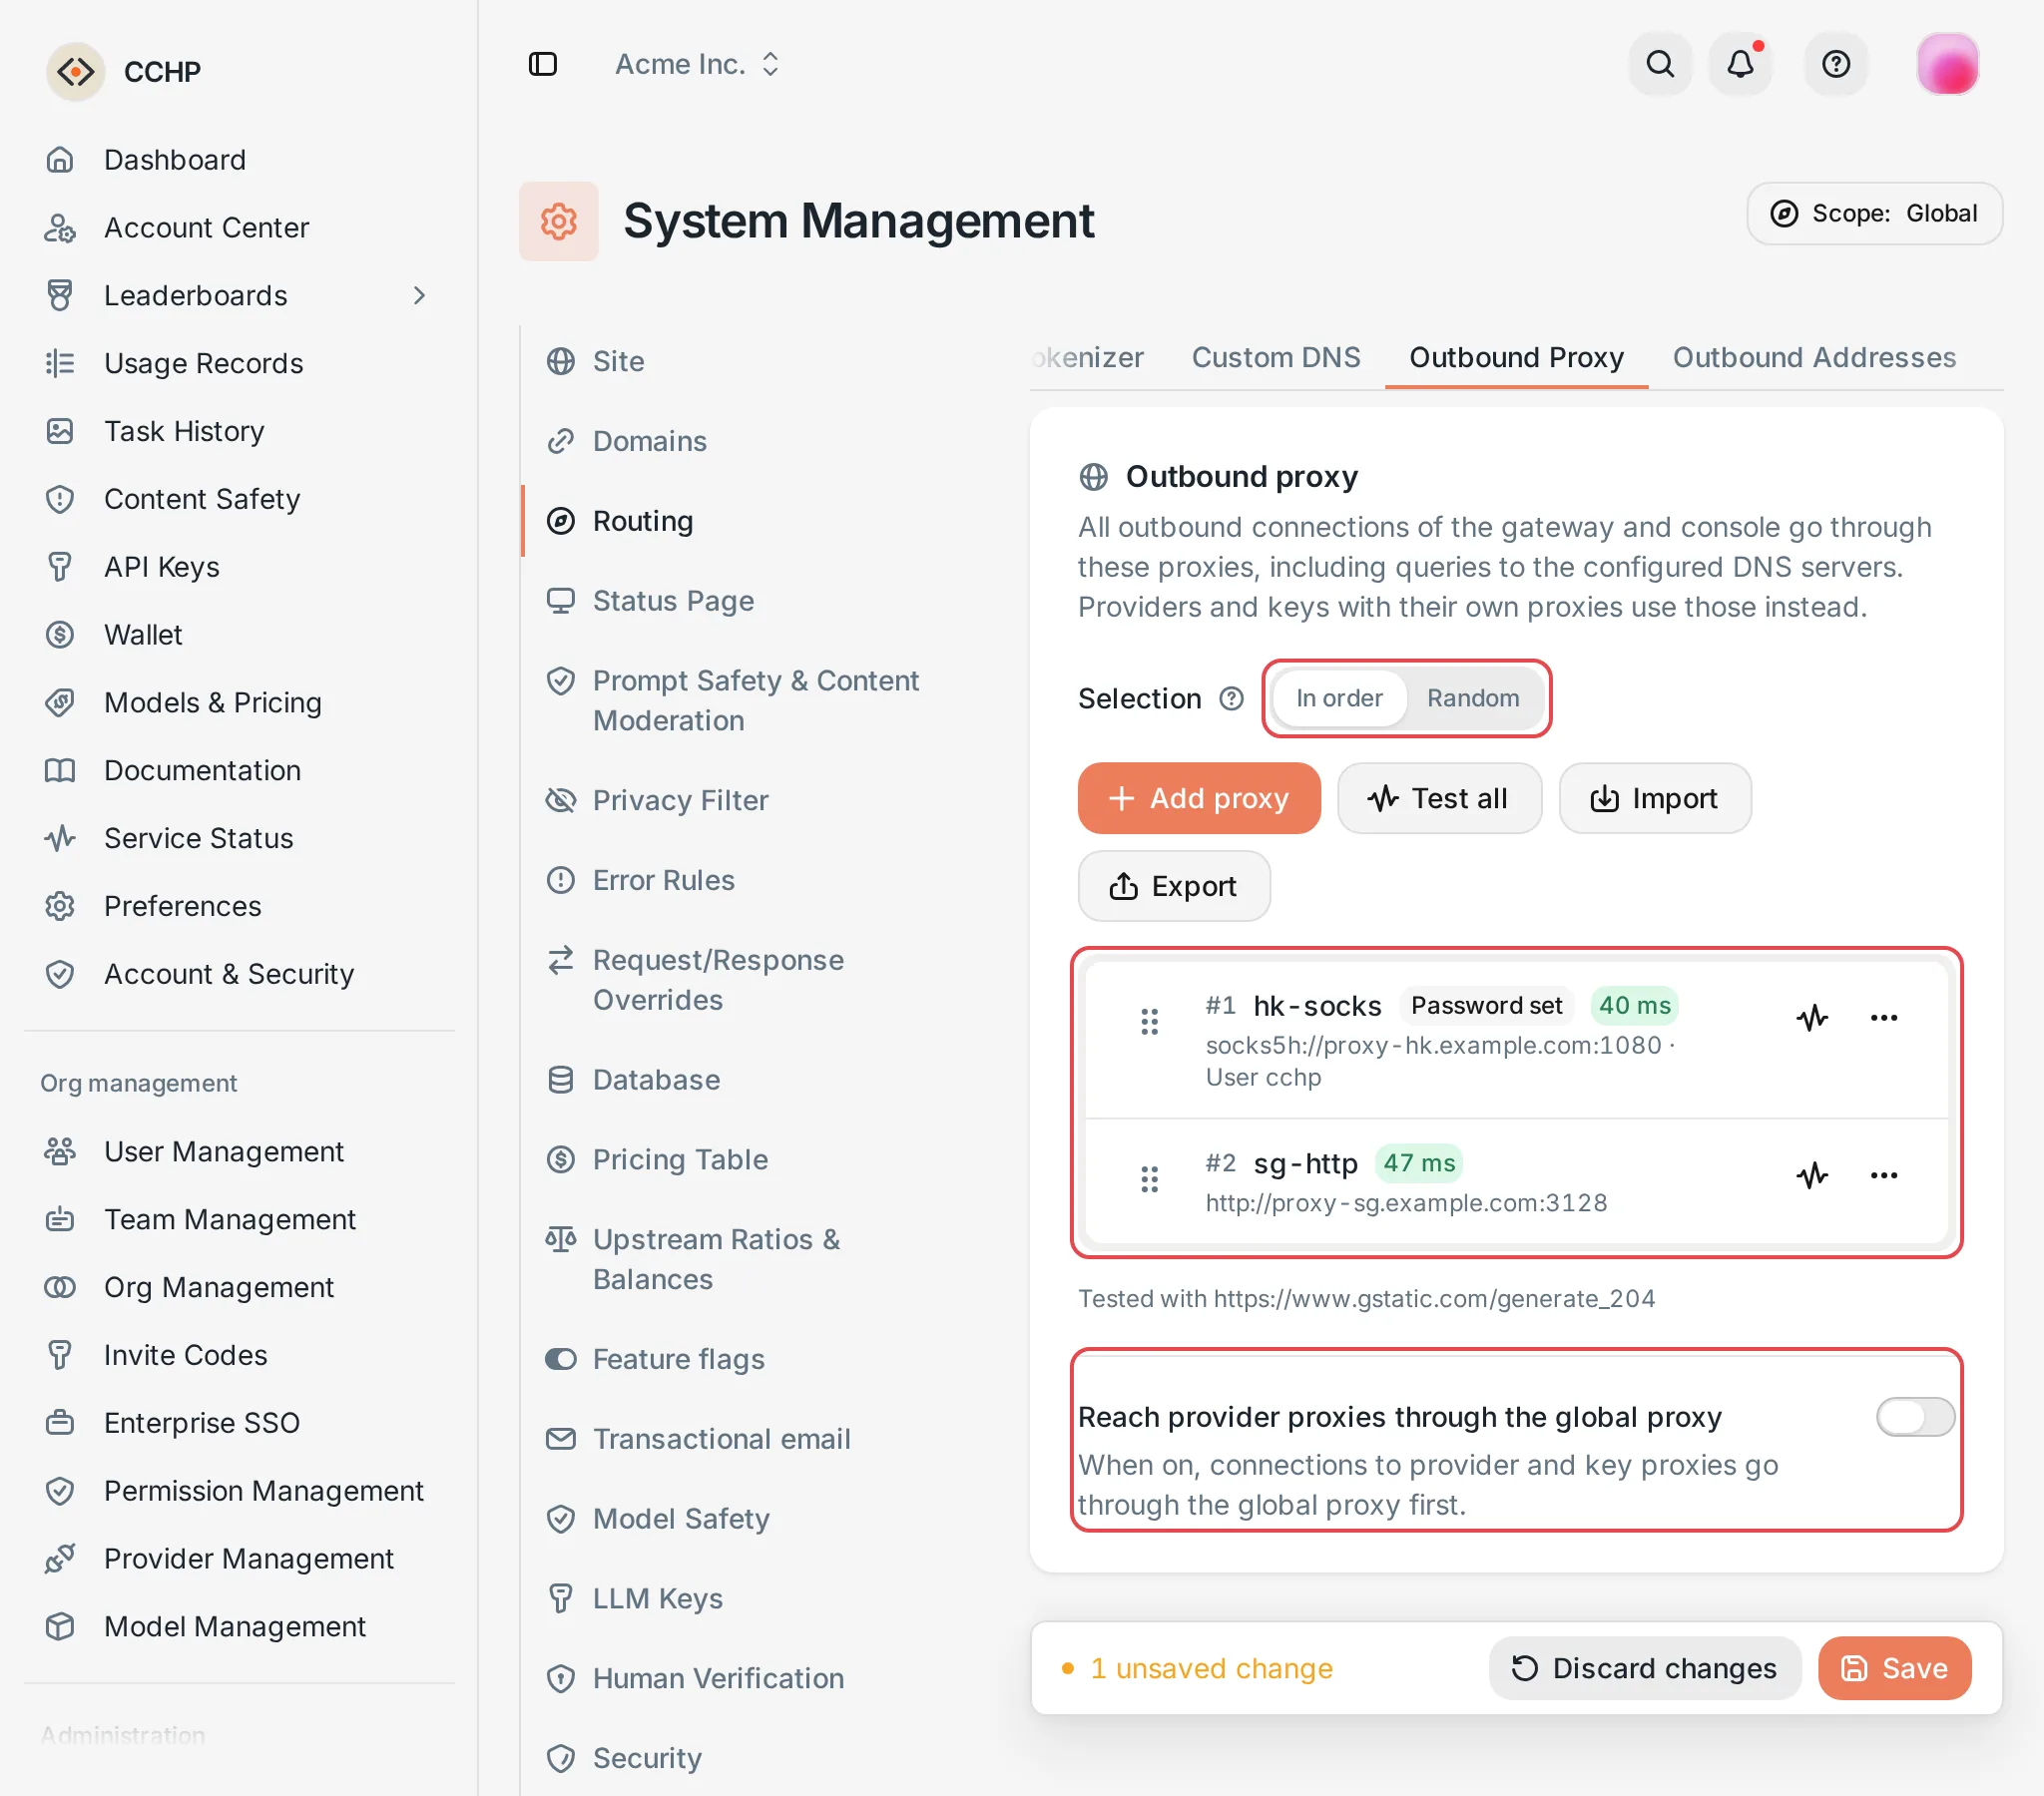Click the help question-mark icon in header
This screenshot has width=2044, height=1796.
1835,64
